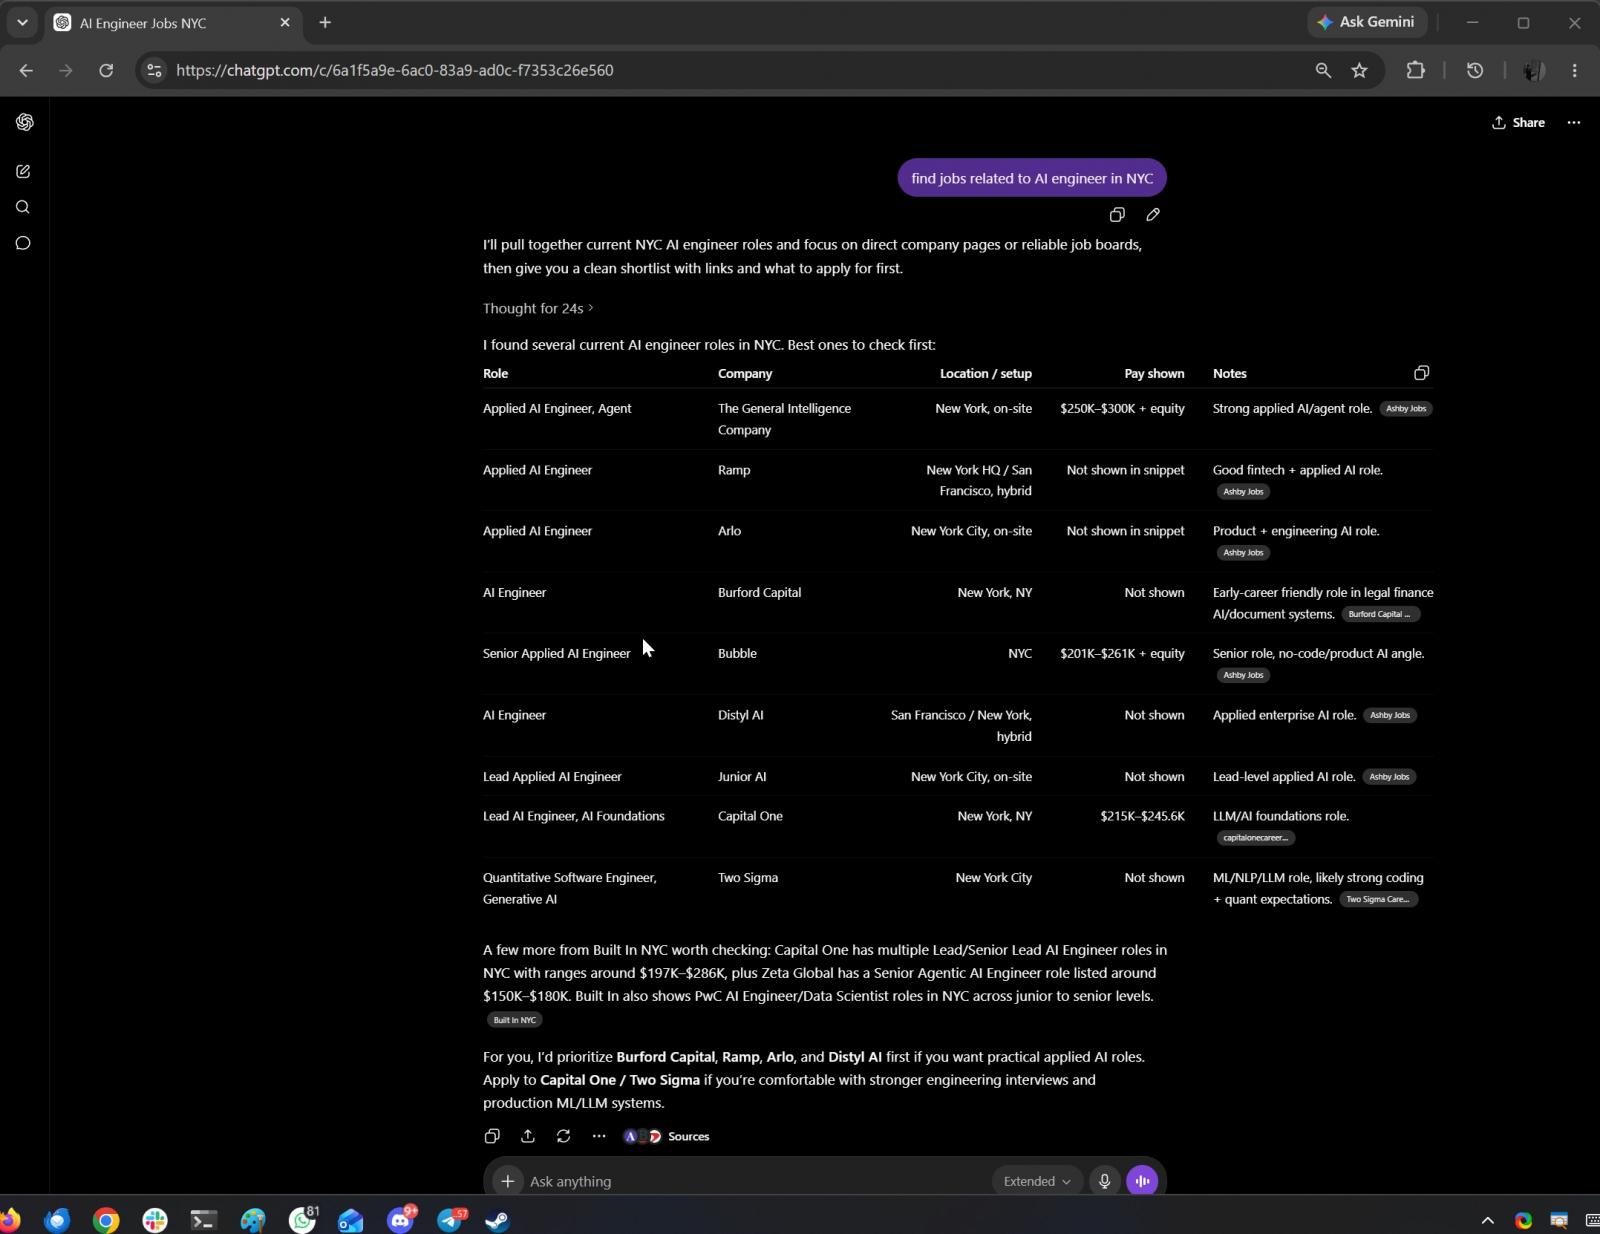The image size is (1600, 1234).
Task: Open browser history clock icon
Action: [1474, 70]
